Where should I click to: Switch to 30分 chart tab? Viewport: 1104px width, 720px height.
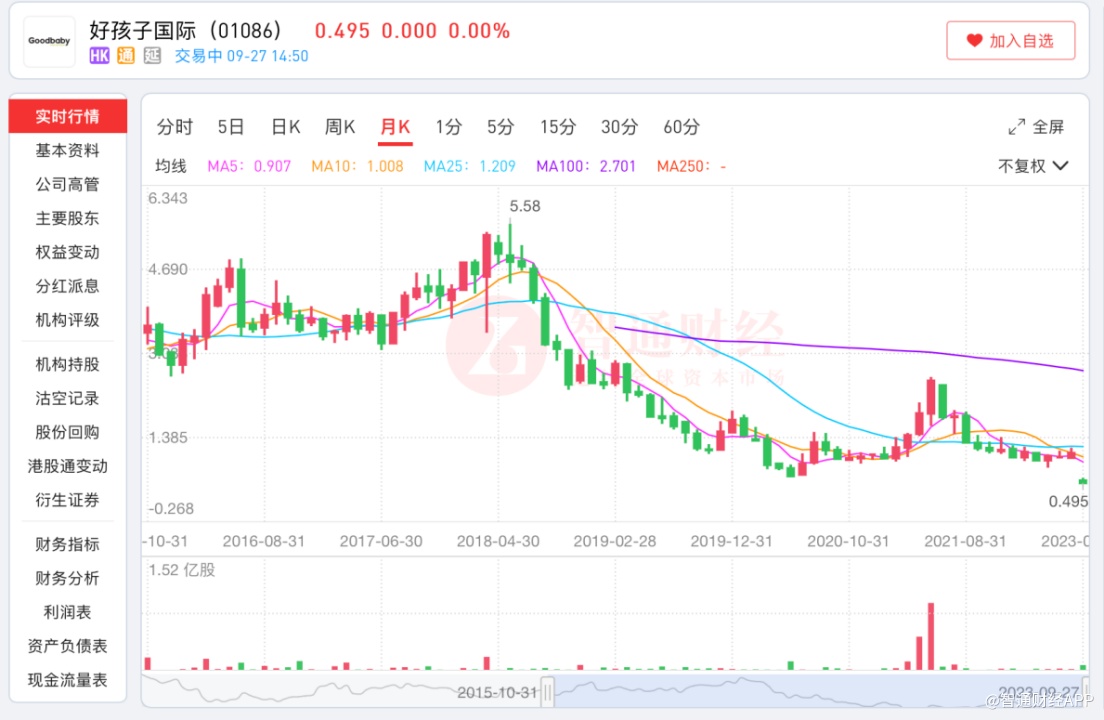tap(619, 127)
